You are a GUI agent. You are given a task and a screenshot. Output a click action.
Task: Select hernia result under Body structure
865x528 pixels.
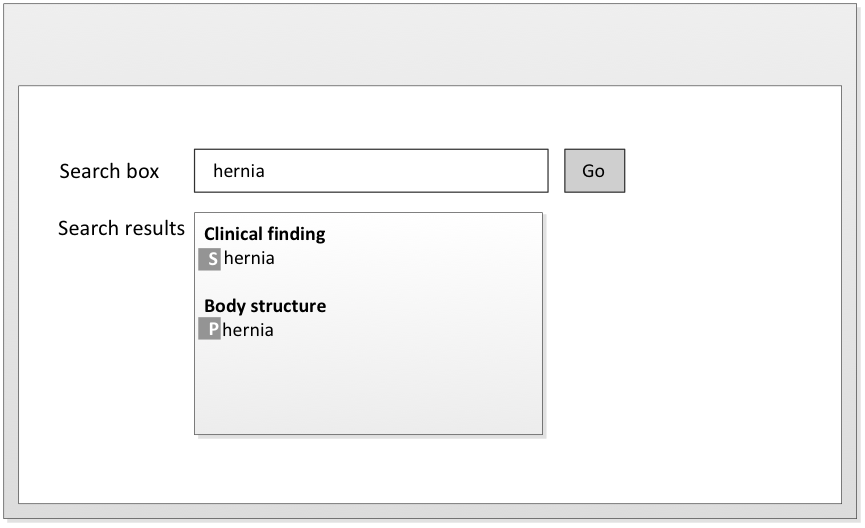click(248, 330)
